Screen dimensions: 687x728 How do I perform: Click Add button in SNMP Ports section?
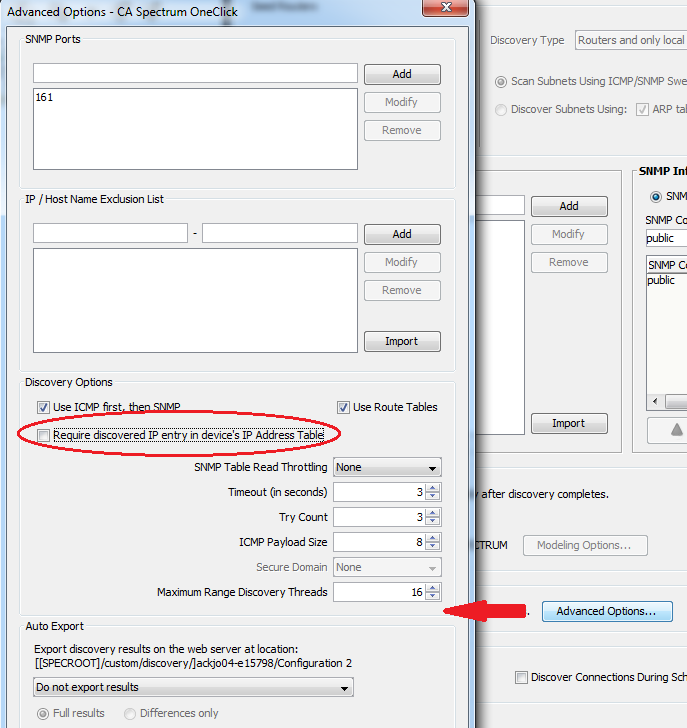402,74
